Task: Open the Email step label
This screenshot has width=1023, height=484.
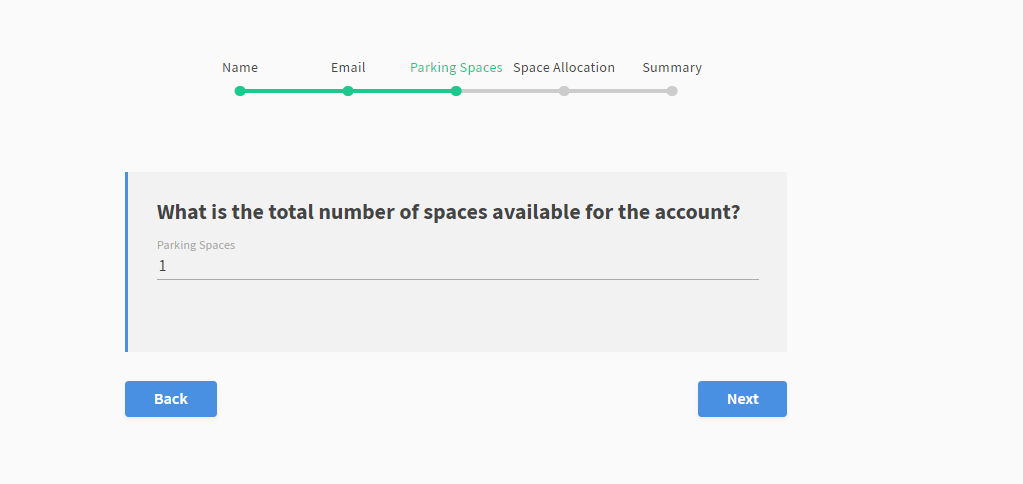Action: tap(348, 68)
